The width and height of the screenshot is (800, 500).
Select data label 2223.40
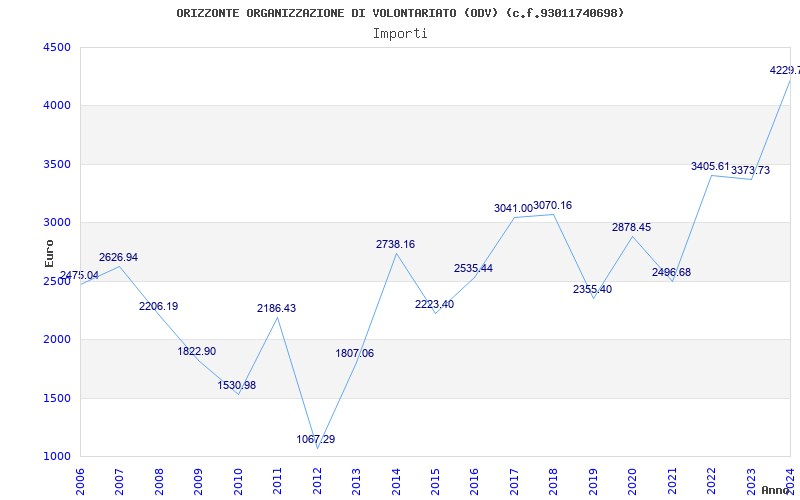434,304
